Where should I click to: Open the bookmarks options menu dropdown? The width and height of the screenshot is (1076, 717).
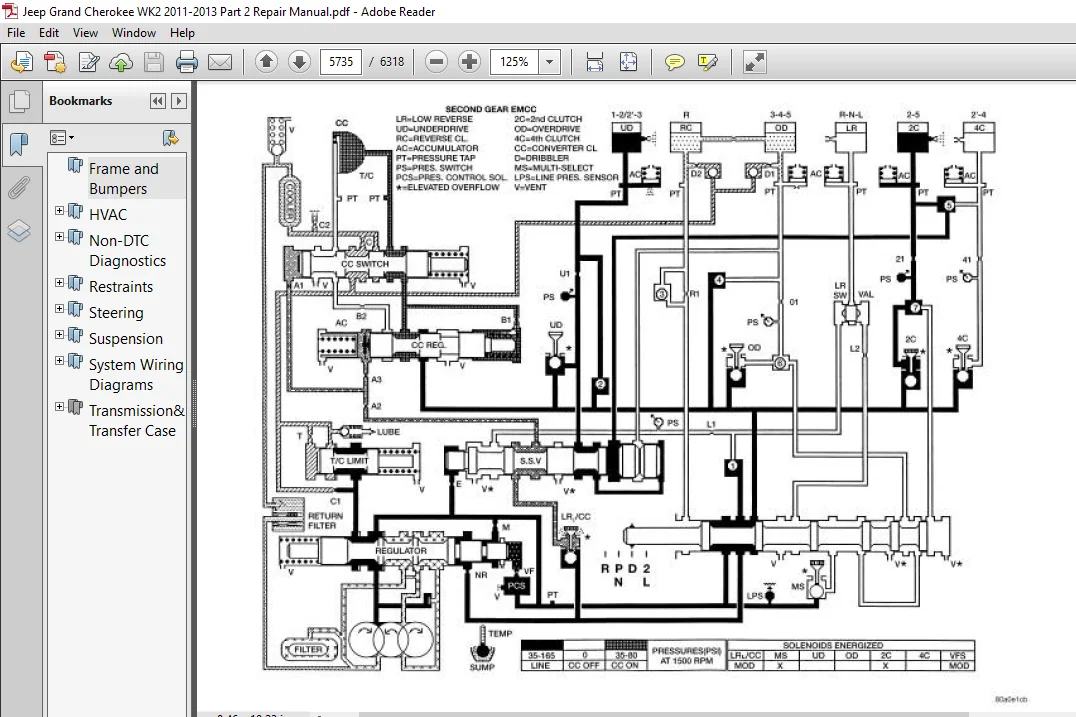62,138
